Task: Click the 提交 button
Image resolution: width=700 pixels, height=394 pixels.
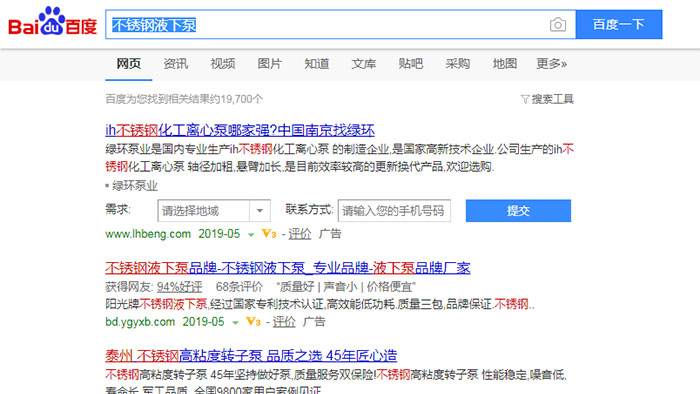Action: pyautogui.click(x=518, y=211)
